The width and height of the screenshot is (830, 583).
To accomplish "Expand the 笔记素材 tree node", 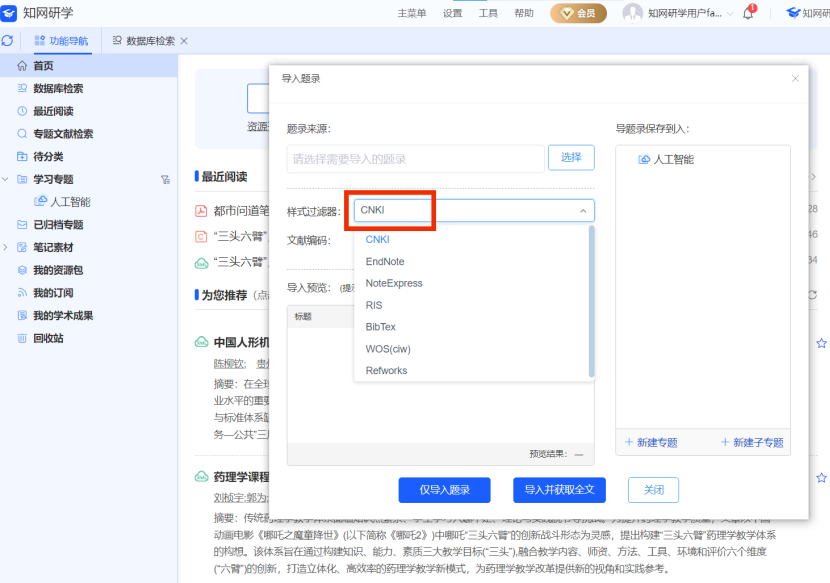I will pos(6,247).
